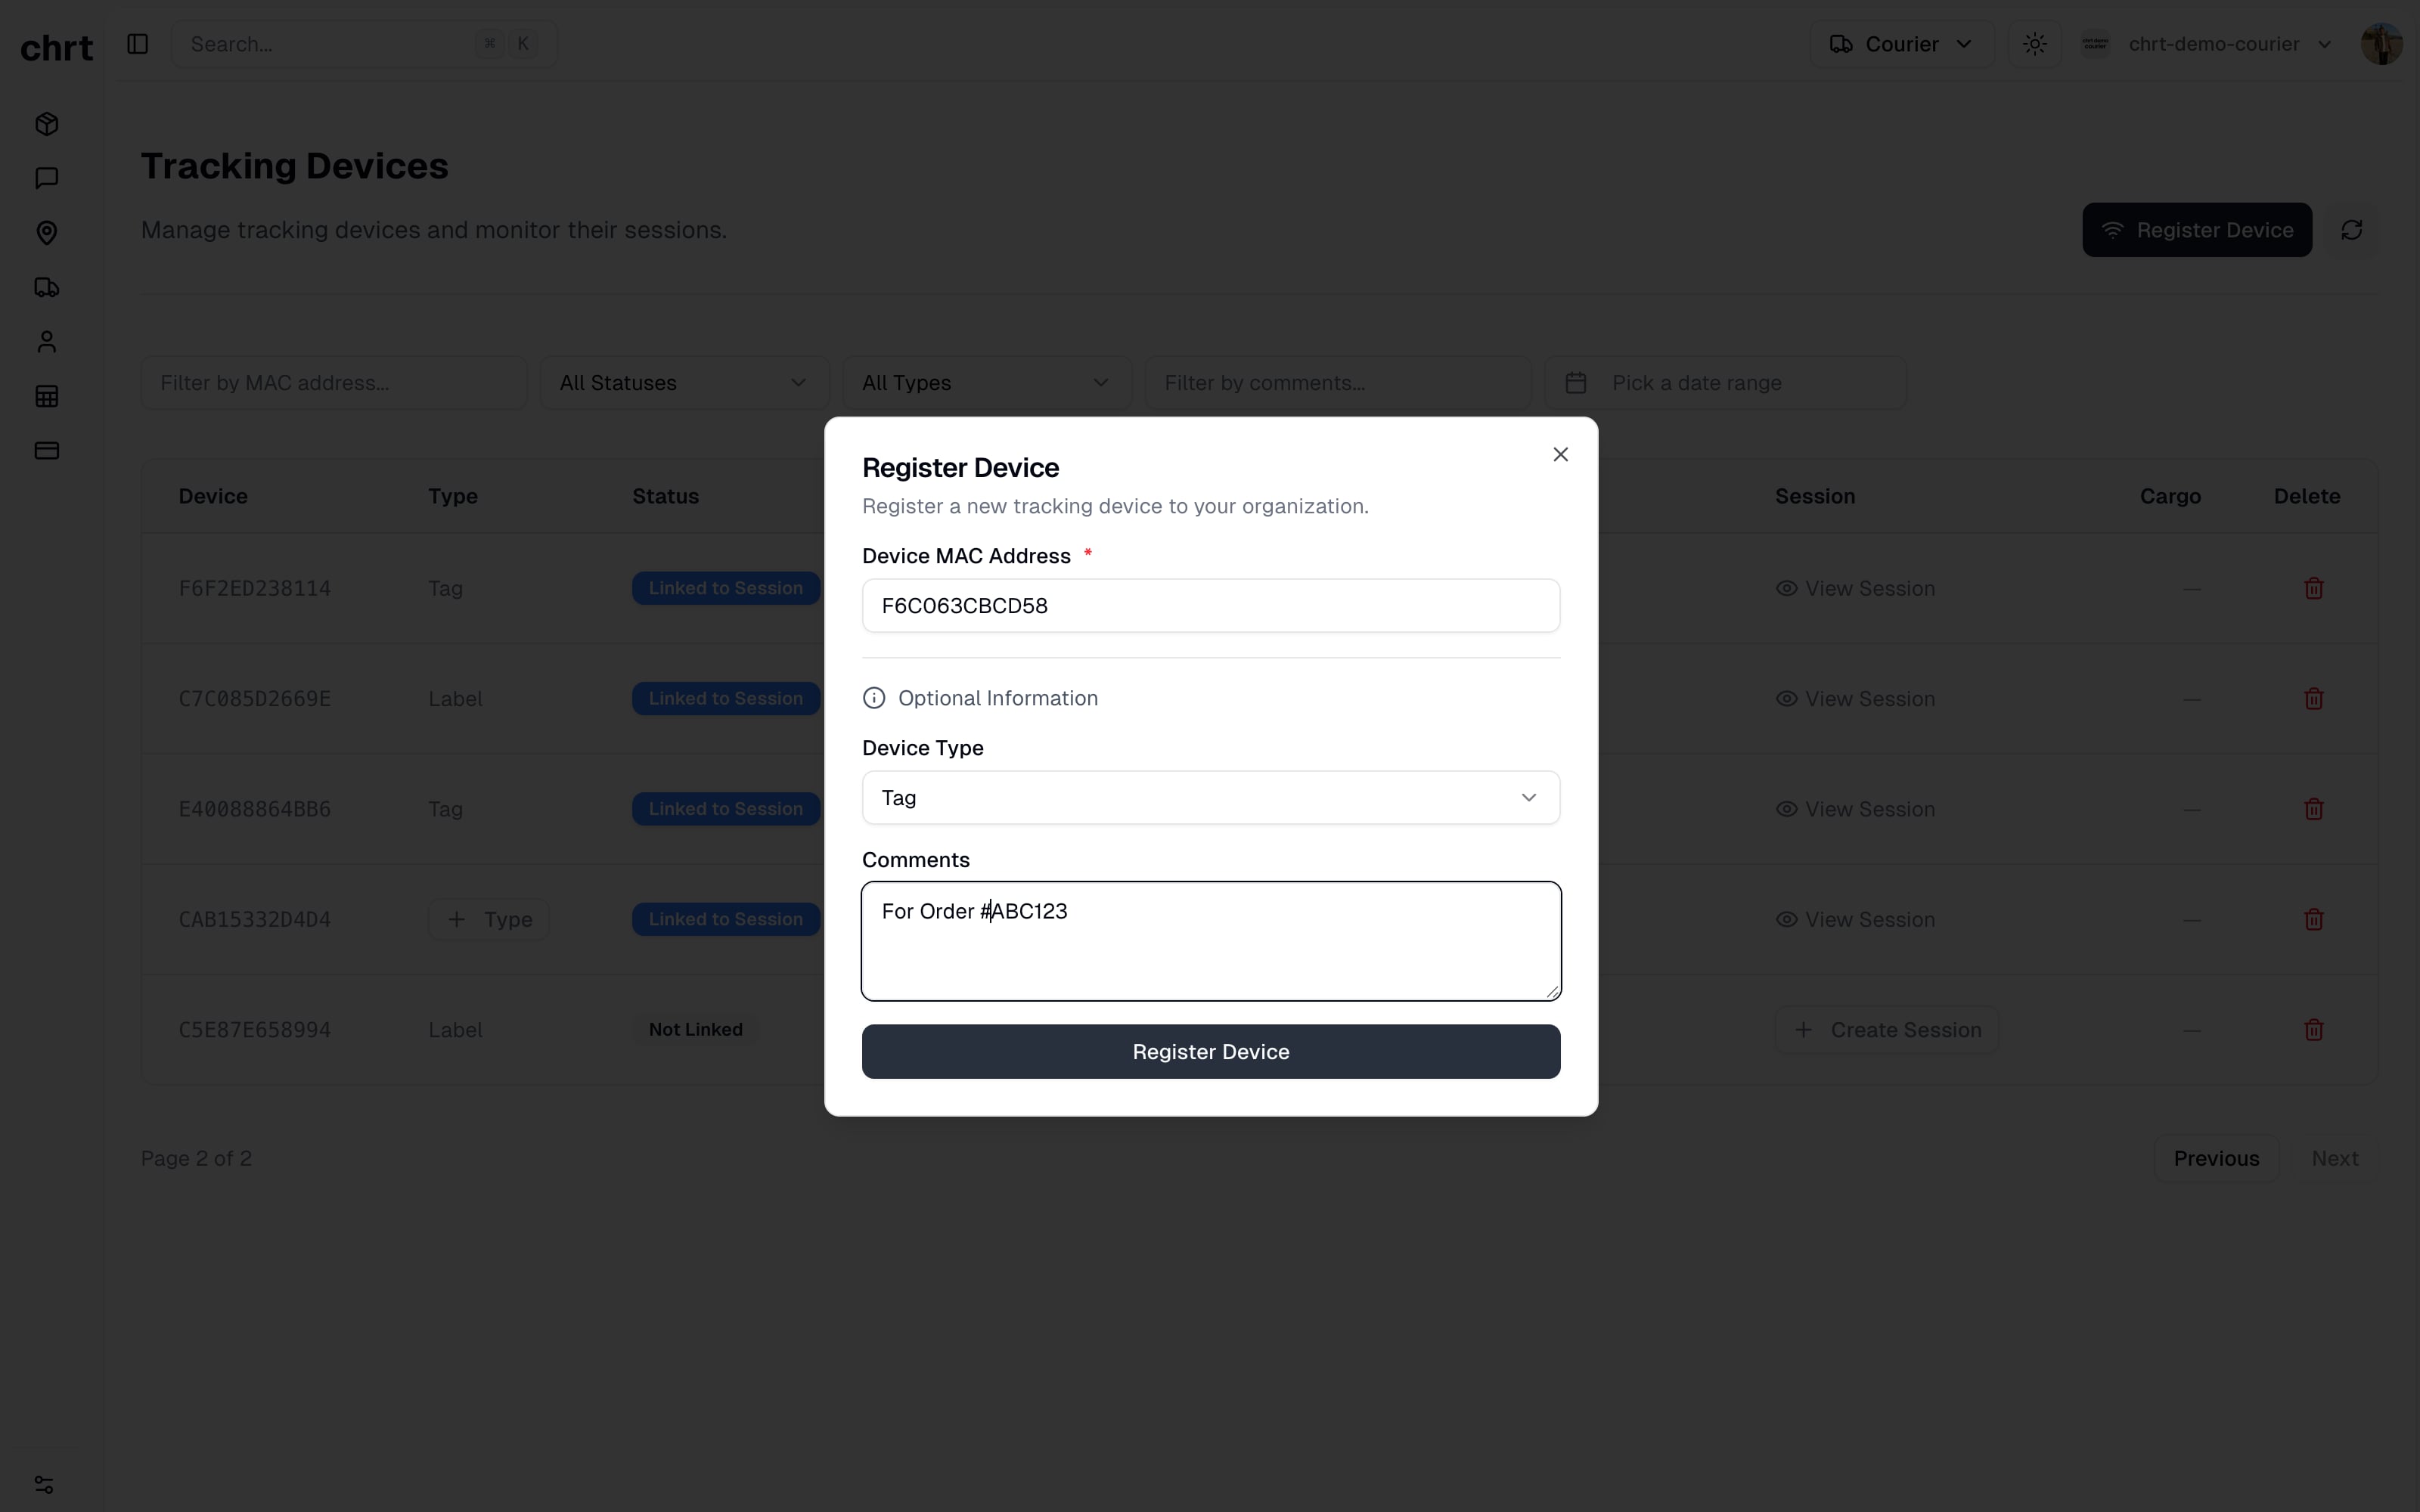This screenshot has width=2420, height=1512.
Task: Edit the Comments field with For Order #ABC123
Action: (1209, 940)
